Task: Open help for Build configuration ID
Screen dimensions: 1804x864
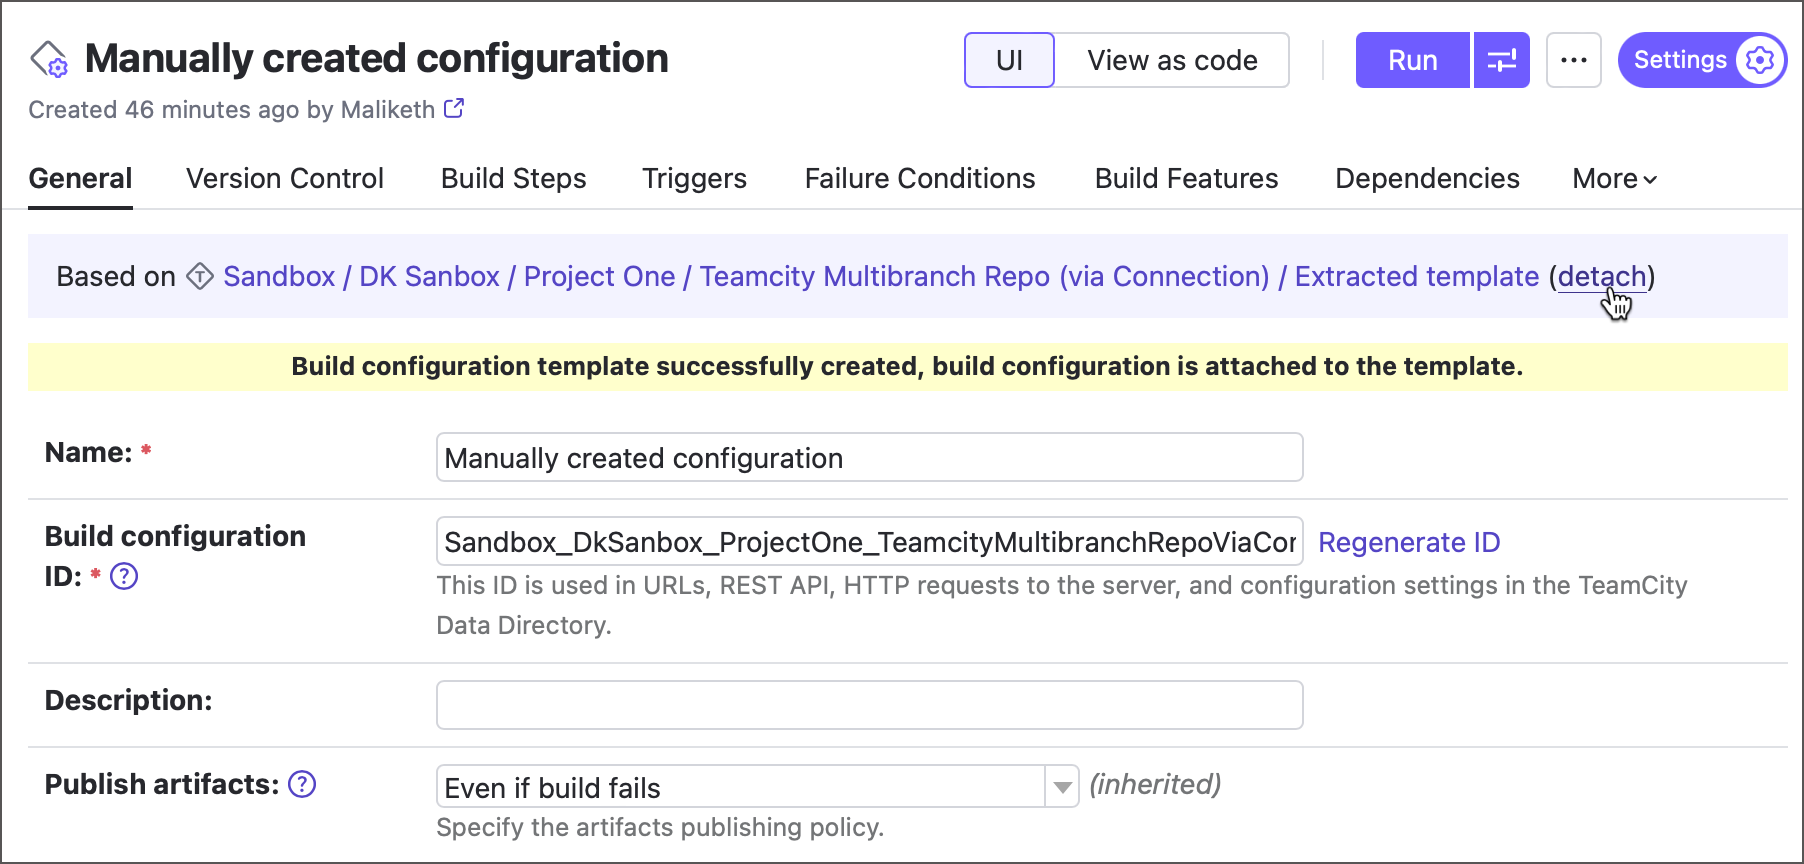Action: 125,576
